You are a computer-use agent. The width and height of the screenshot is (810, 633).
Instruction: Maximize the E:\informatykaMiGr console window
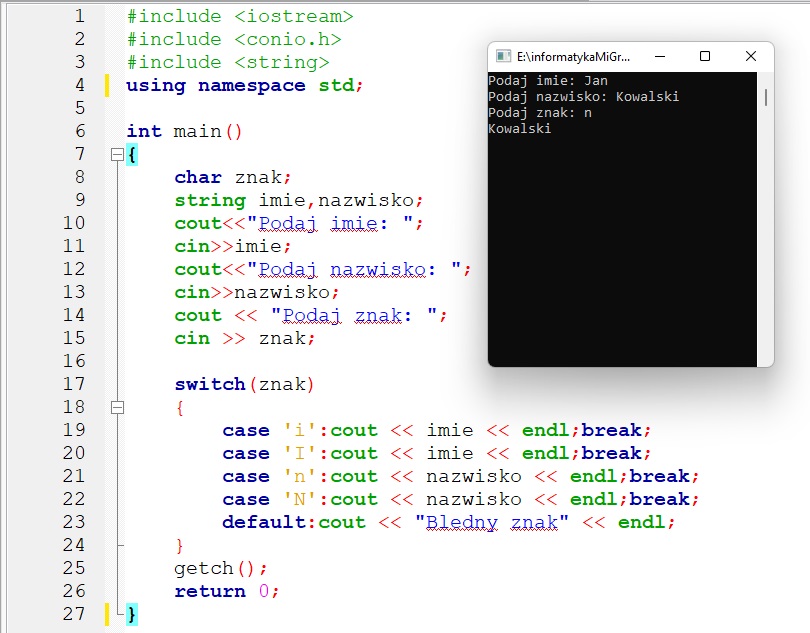(x=705, y=56)
